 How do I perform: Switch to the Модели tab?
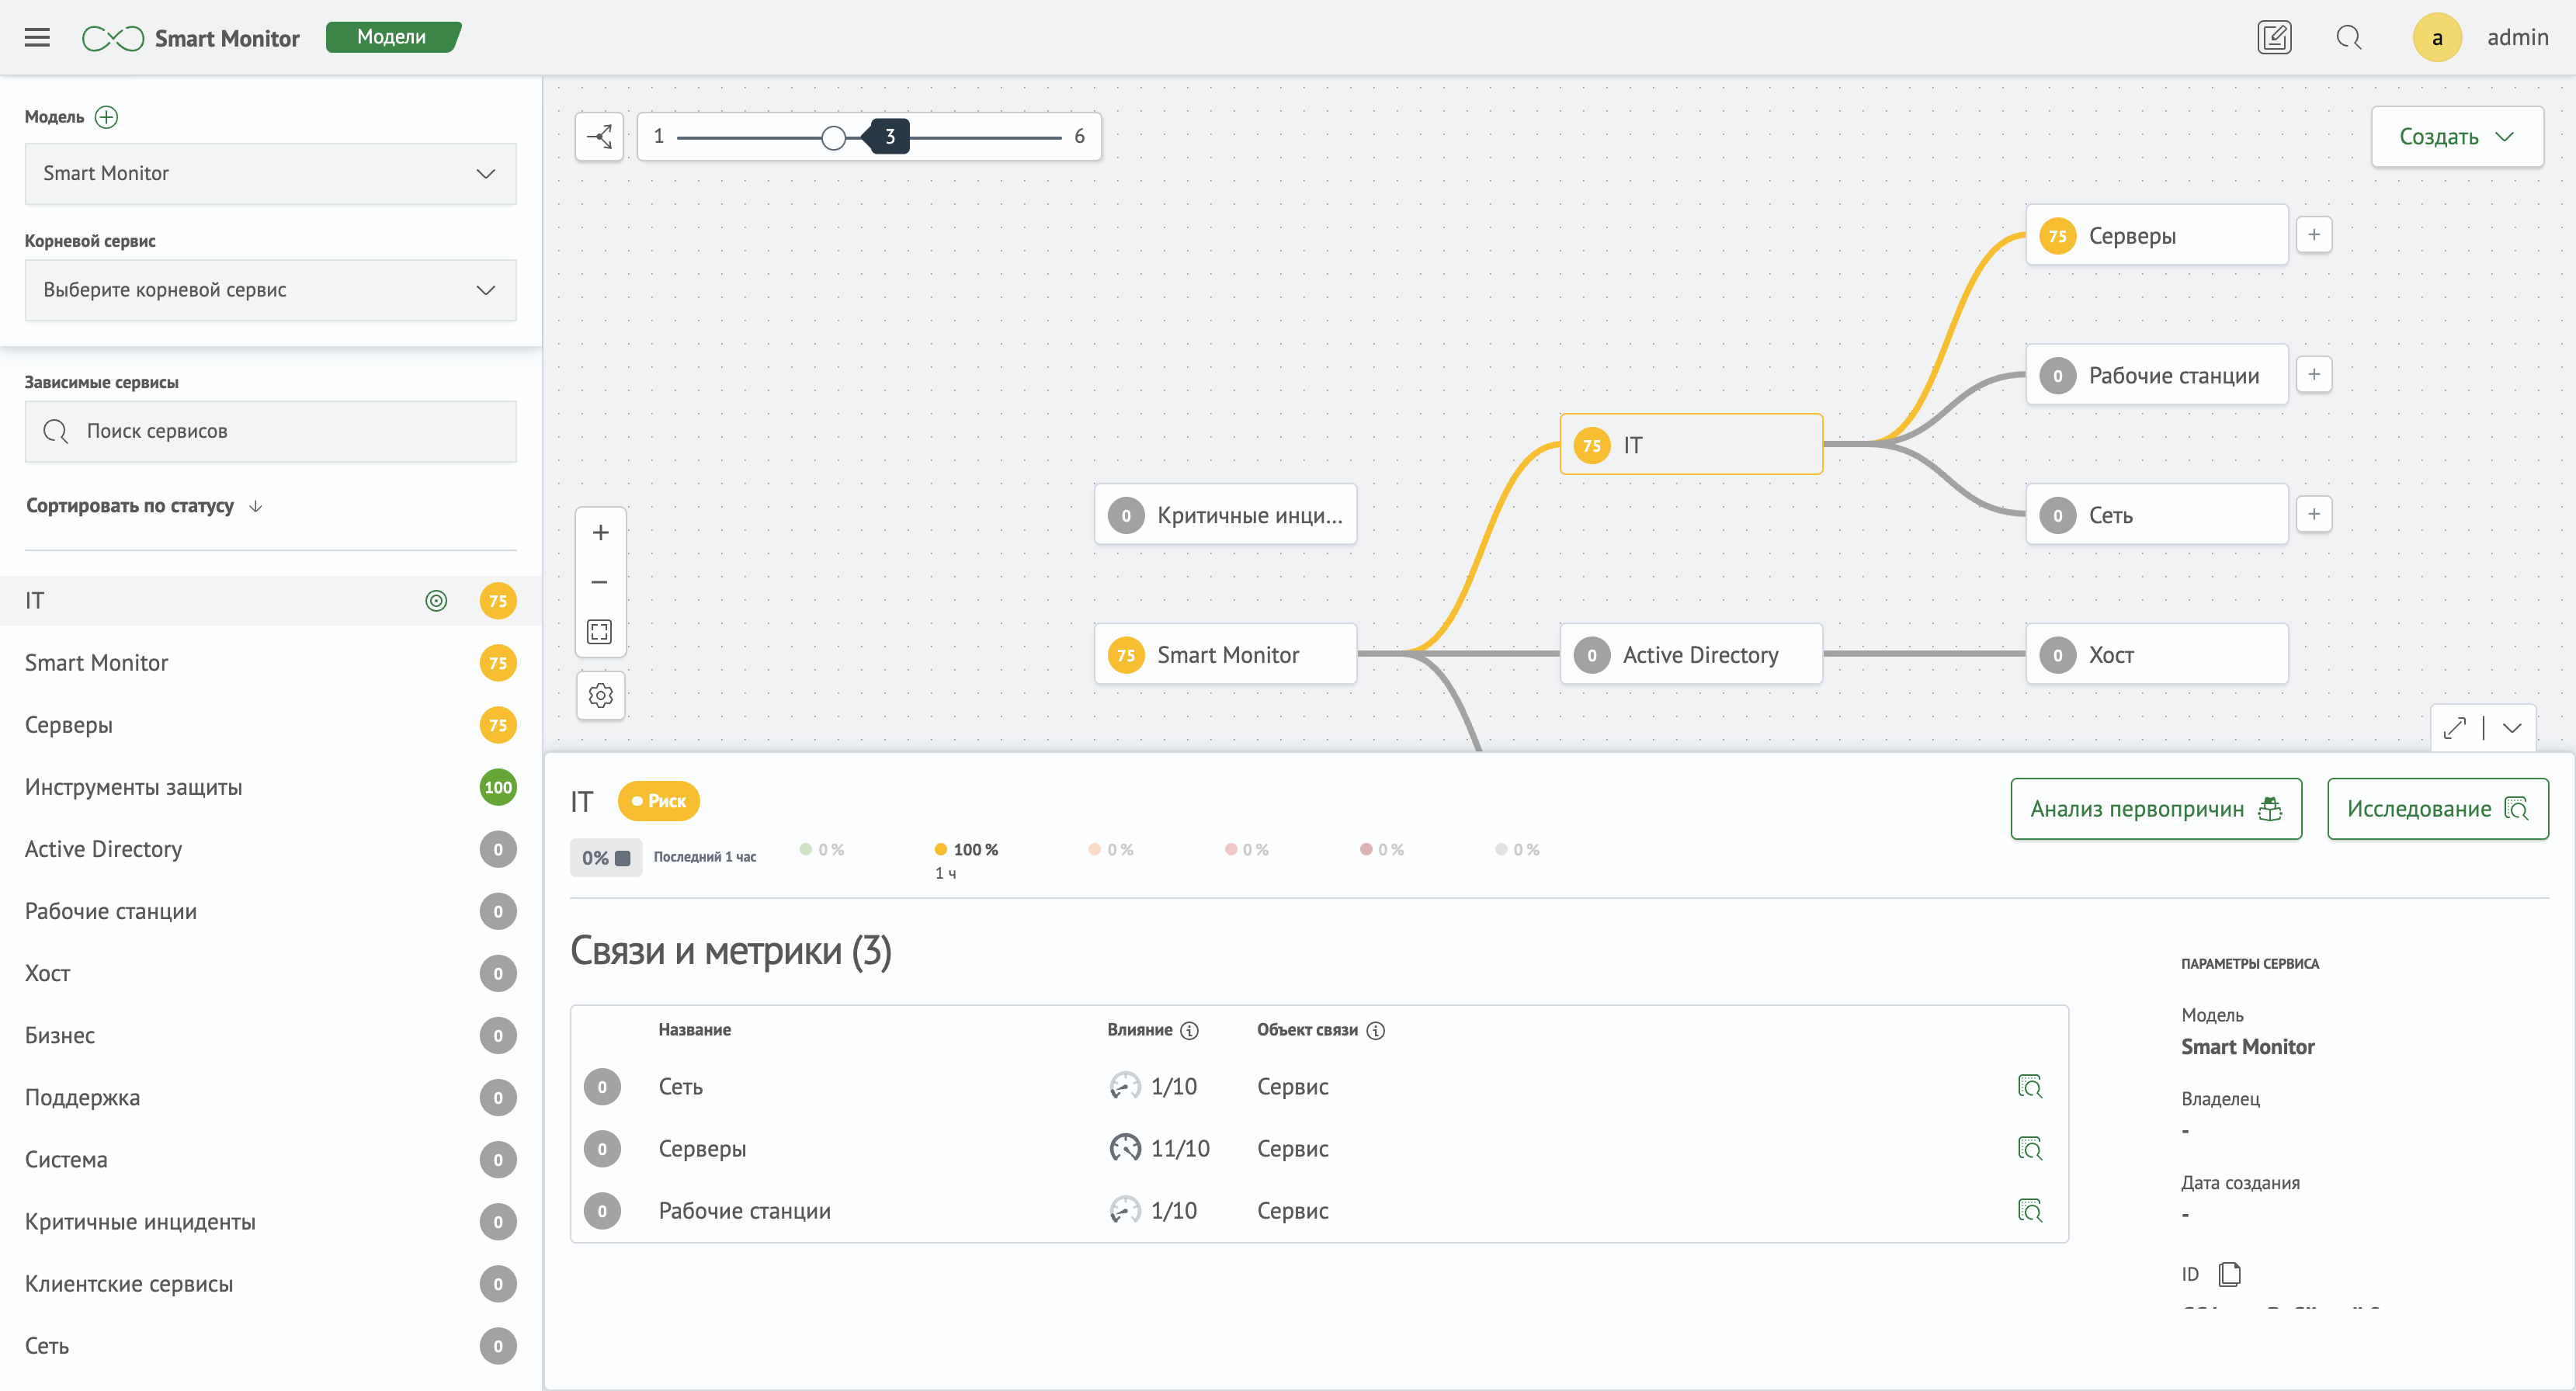[392, 37]
